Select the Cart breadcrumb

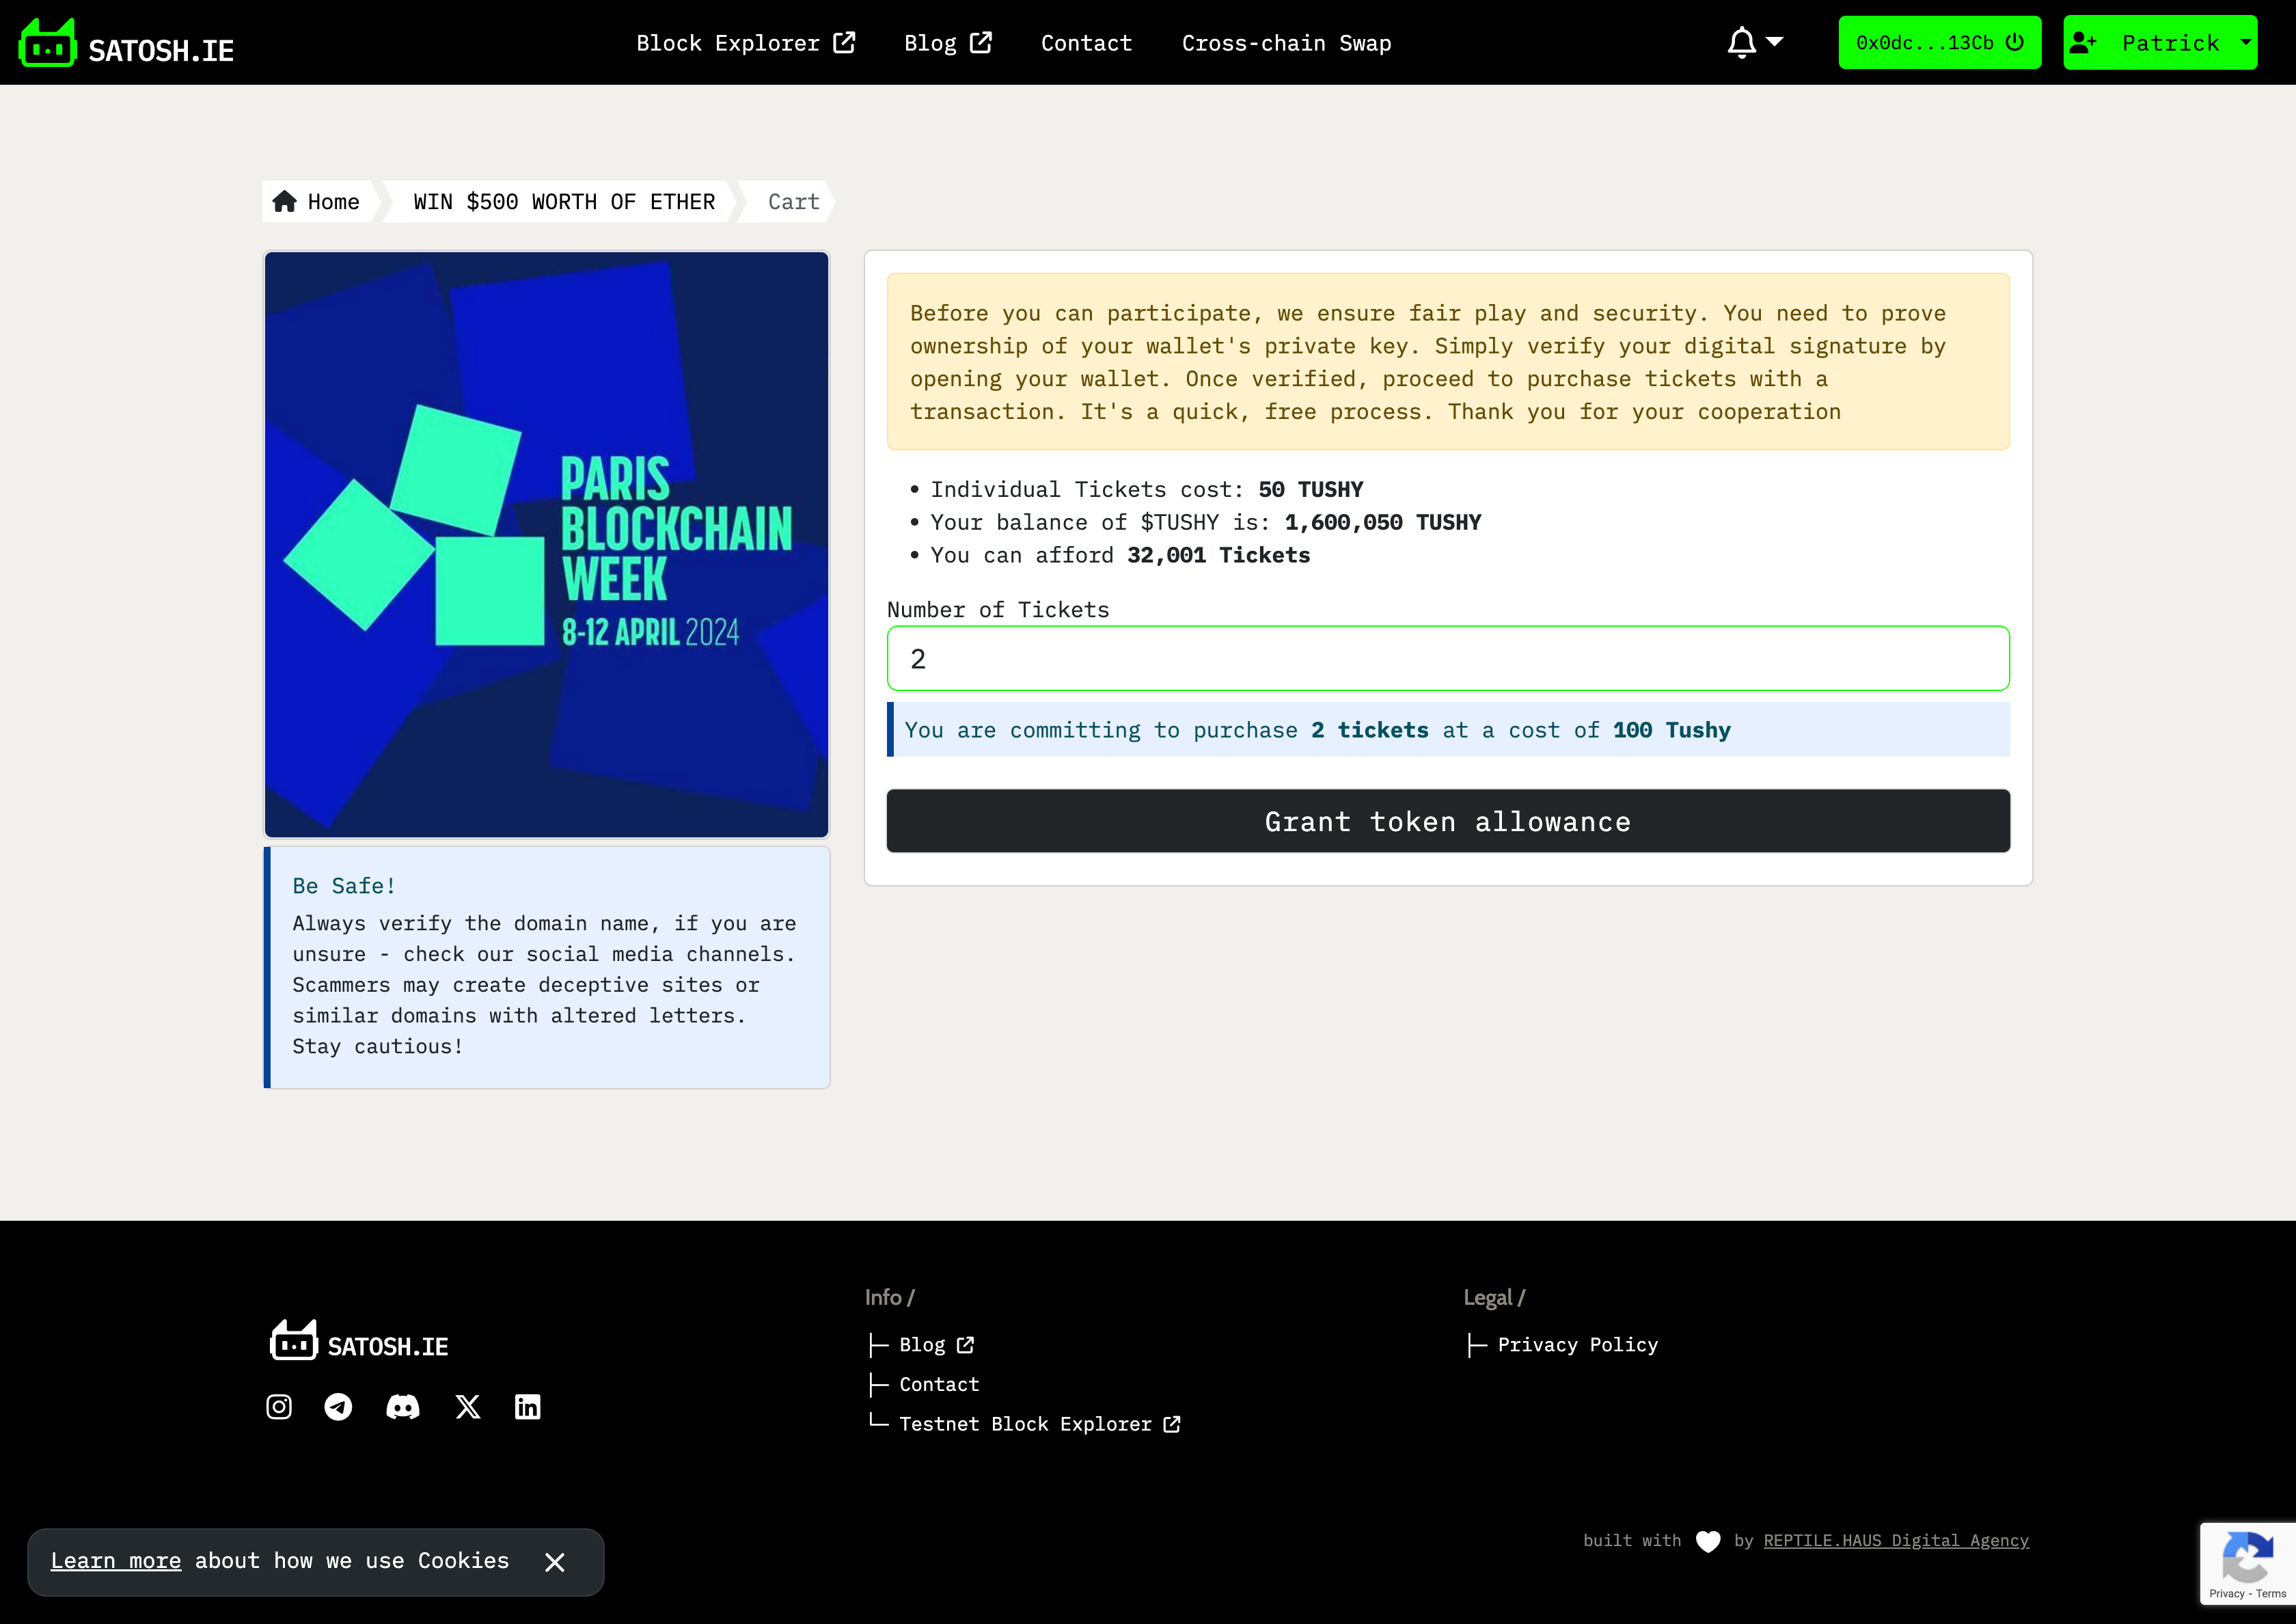coord(793,202)
